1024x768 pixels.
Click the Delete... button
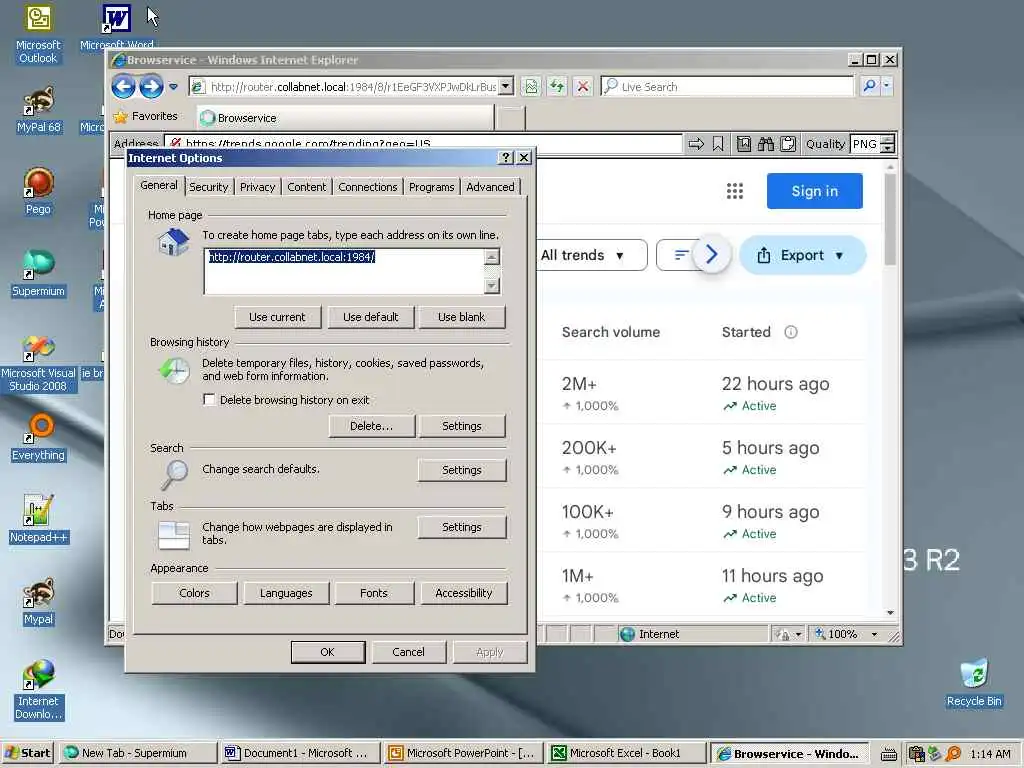point(371,426)
